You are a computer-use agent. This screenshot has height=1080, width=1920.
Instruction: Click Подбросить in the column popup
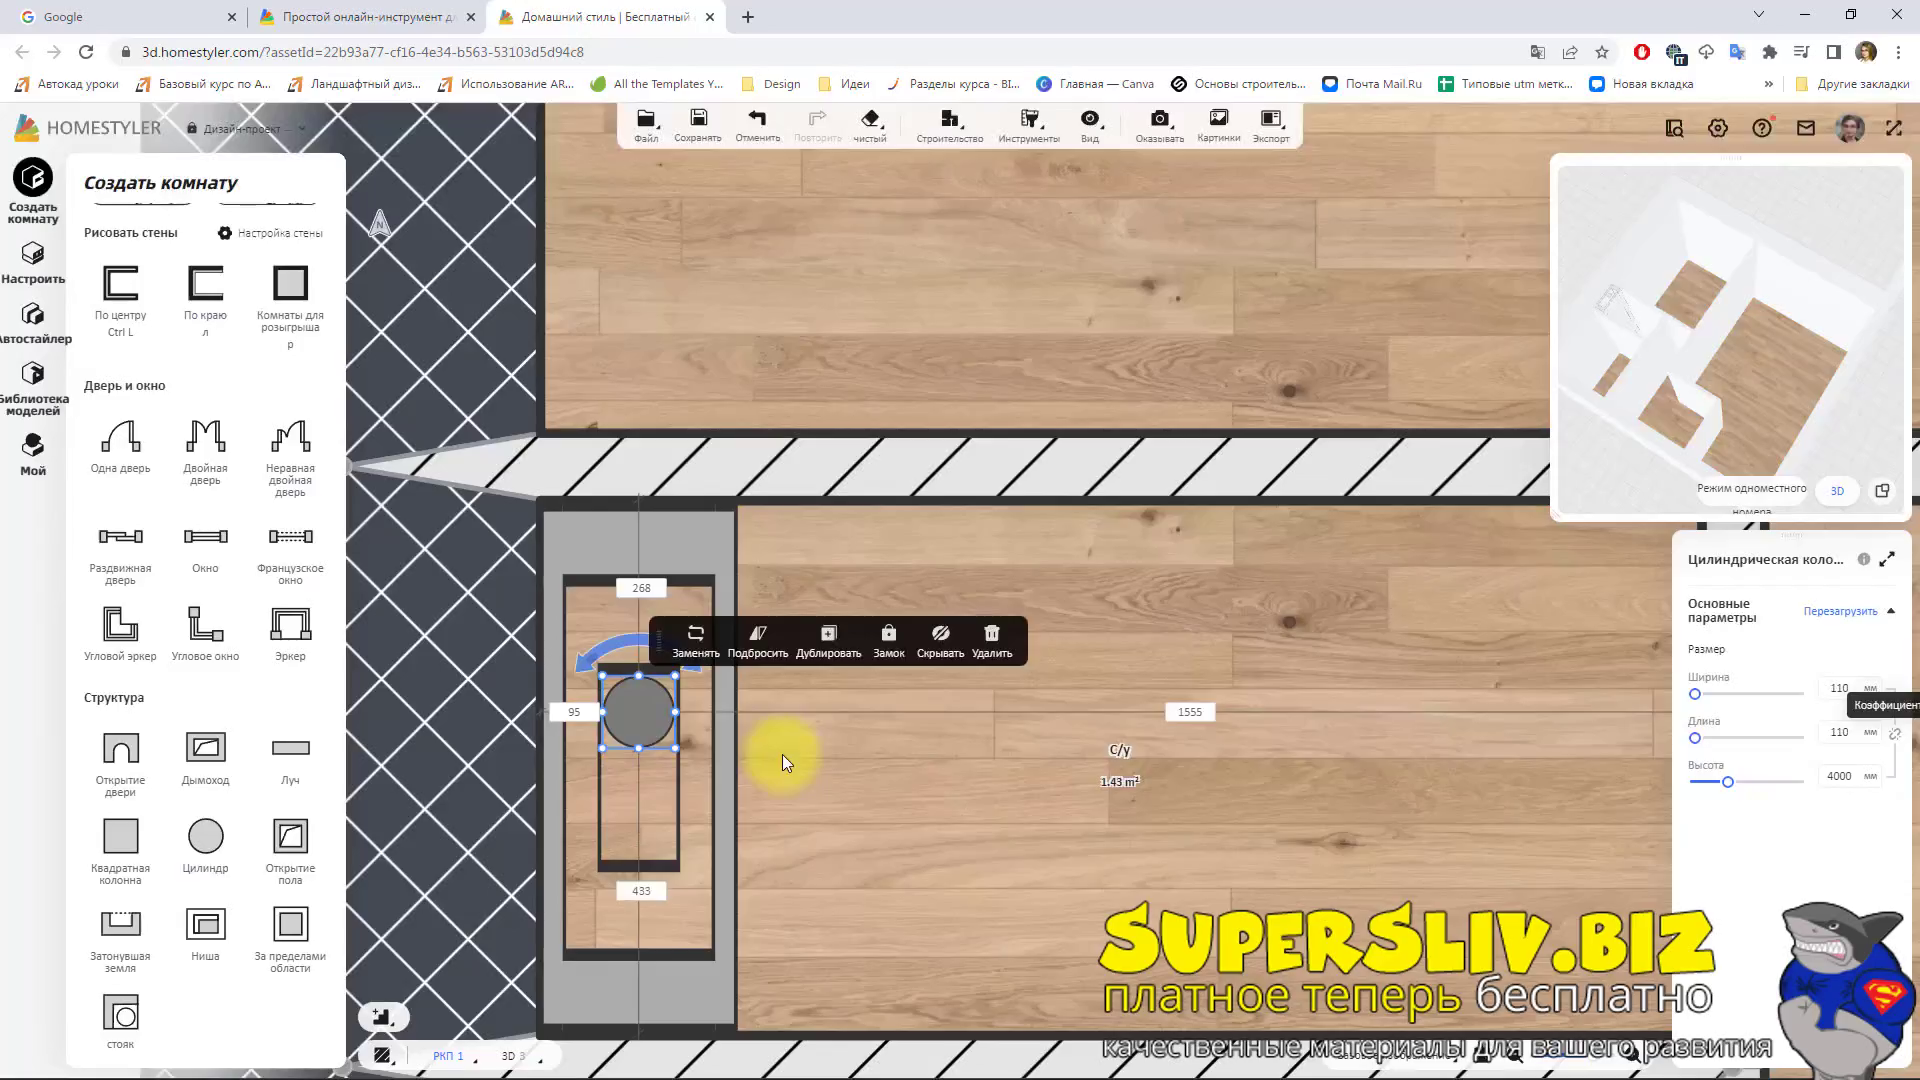click(758, 641)
